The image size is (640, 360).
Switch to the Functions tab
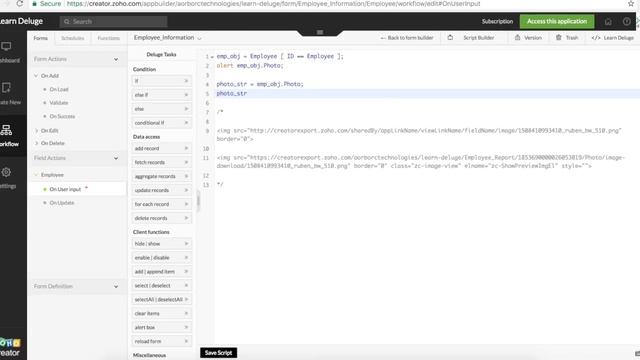click(109, 38)
